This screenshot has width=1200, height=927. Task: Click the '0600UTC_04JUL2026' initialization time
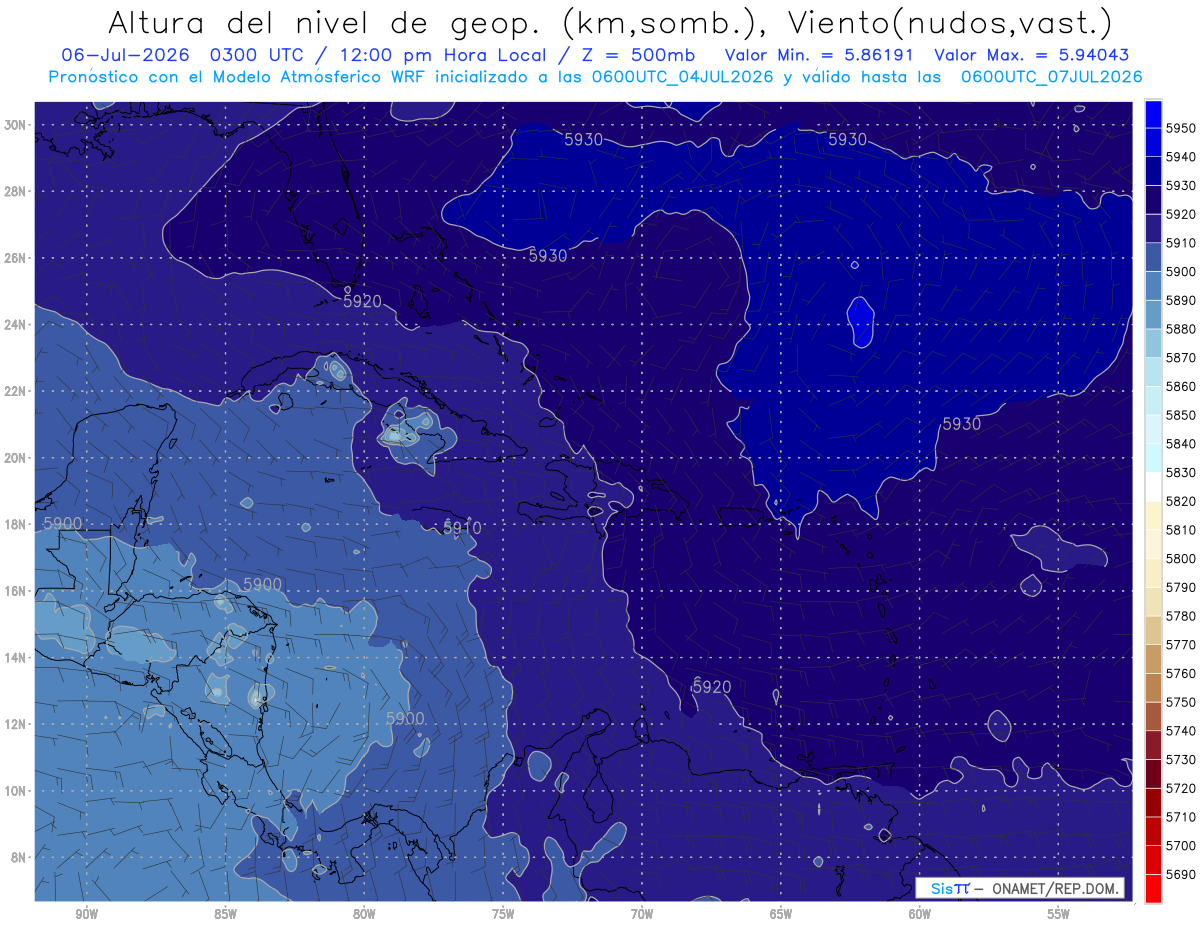click(x=680, y=76)
